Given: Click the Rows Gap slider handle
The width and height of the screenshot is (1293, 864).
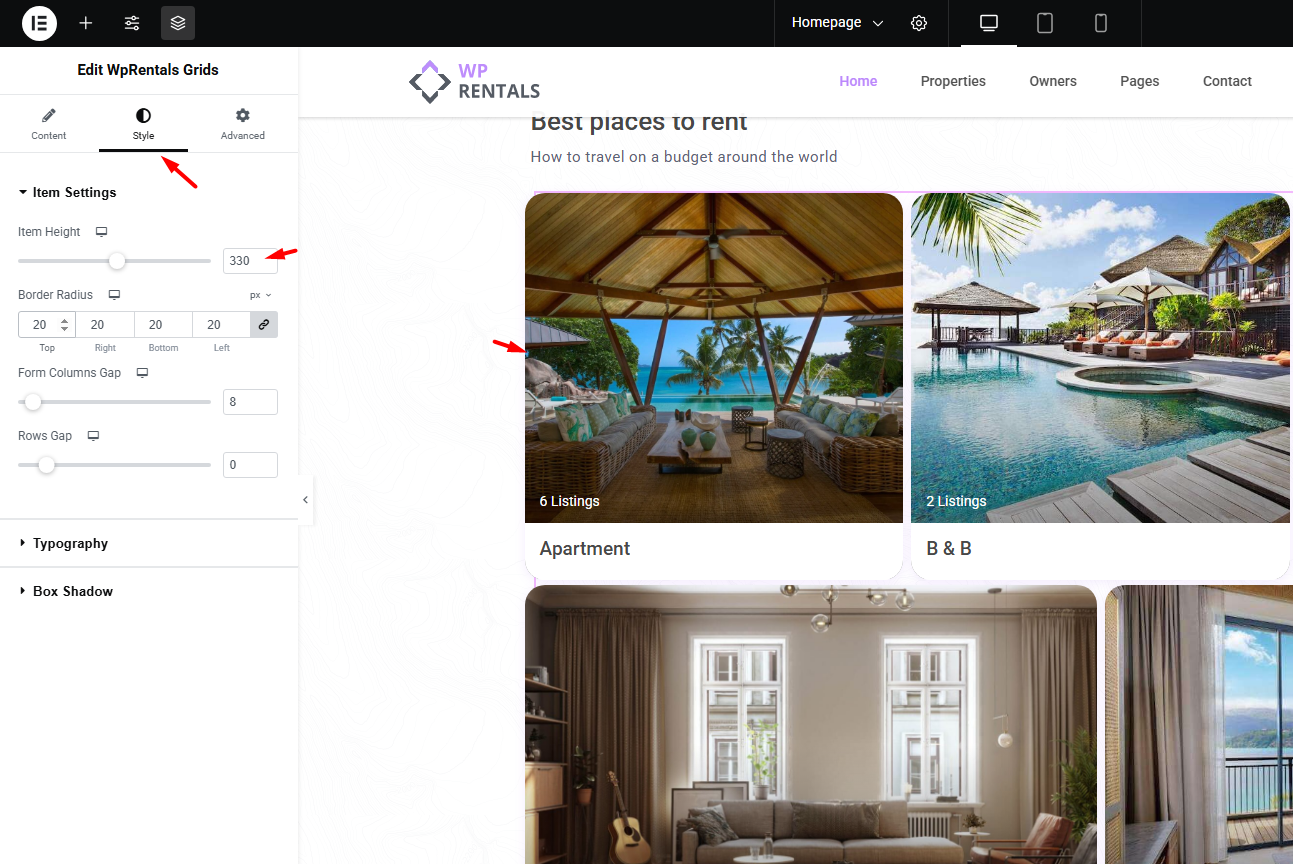Looking at the screenshot, I should pyautogui.click(x=46, y=465).
